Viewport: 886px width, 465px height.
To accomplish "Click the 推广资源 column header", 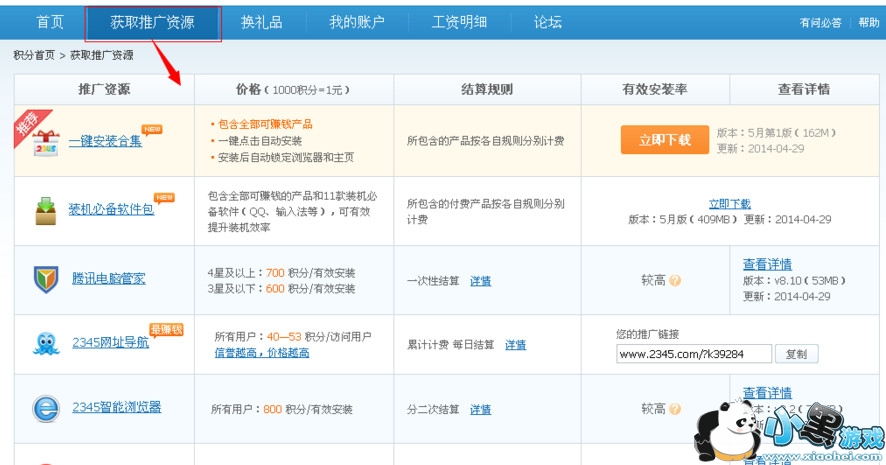I will (104, 89).
